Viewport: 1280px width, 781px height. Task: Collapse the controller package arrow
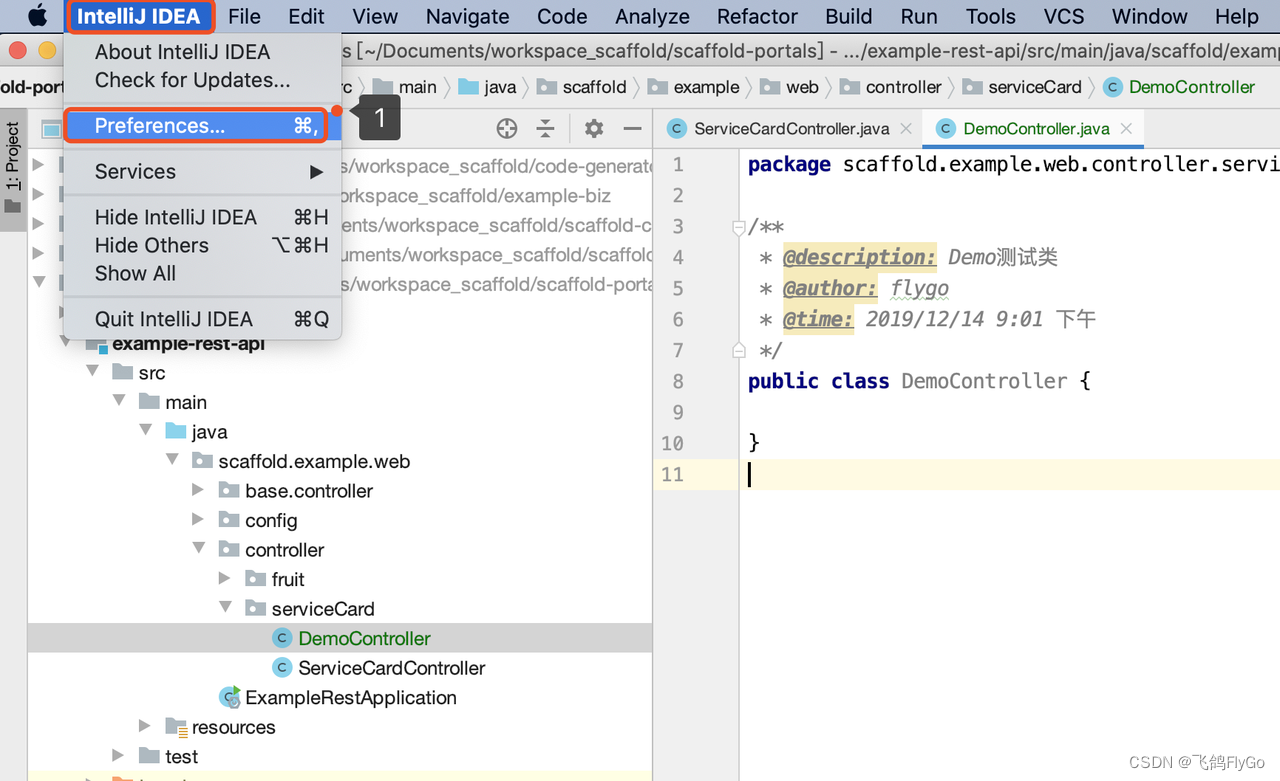(x=199, y=548)
